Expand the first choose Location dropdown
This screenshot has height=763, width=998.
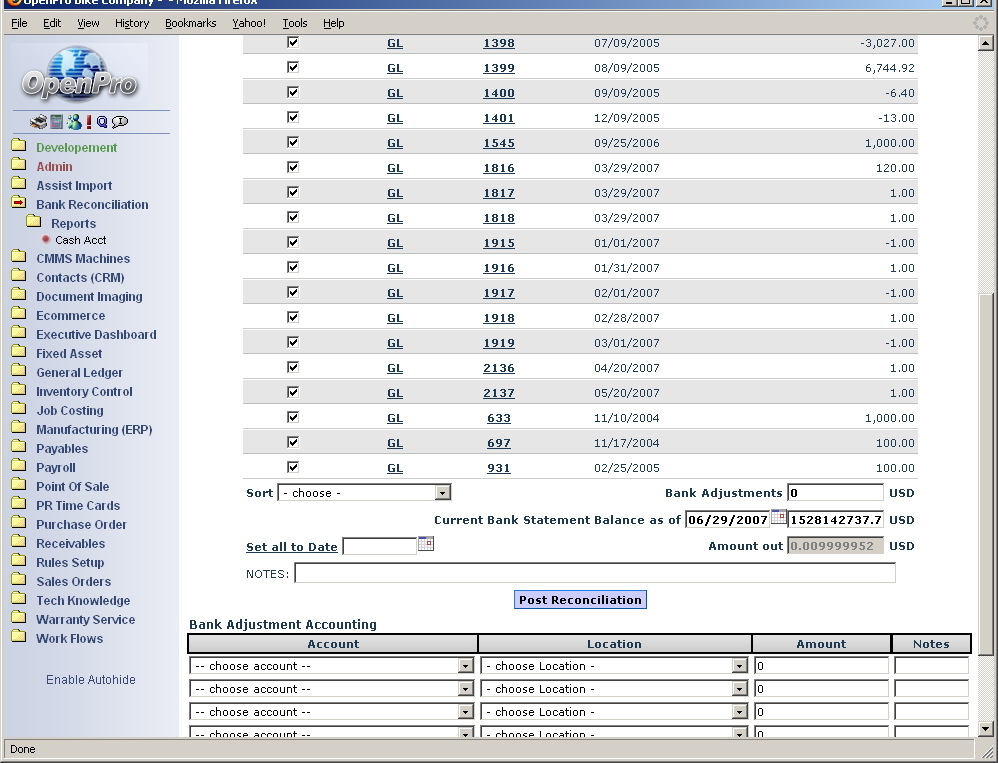pyautogui.click(x=614, y=666)
